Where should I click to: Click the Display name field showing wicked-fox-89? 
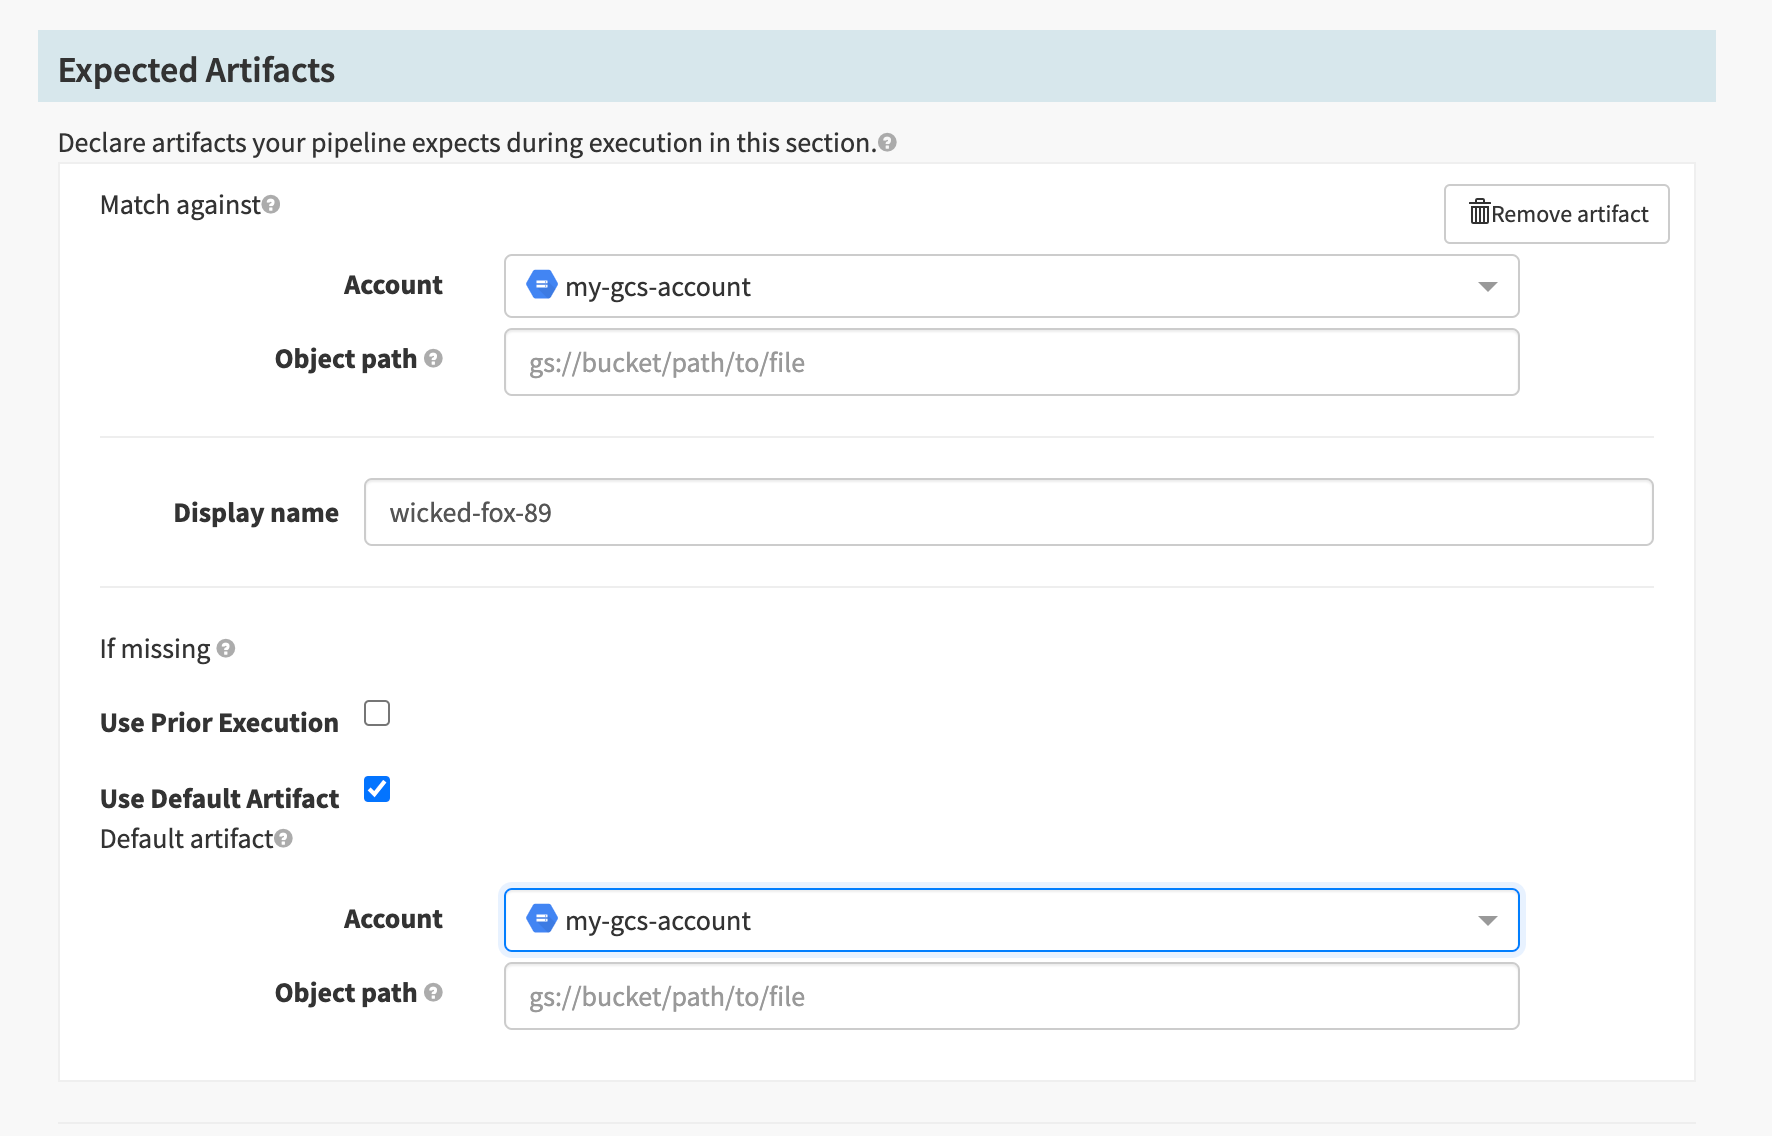coord(1008,512)
